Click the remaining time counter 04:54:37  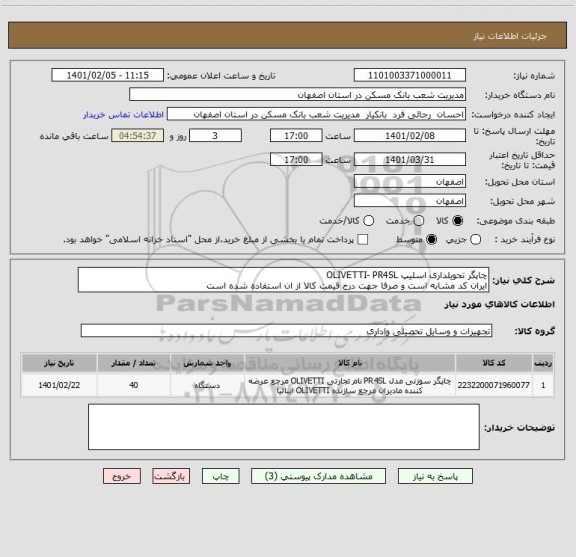(138, 136)
